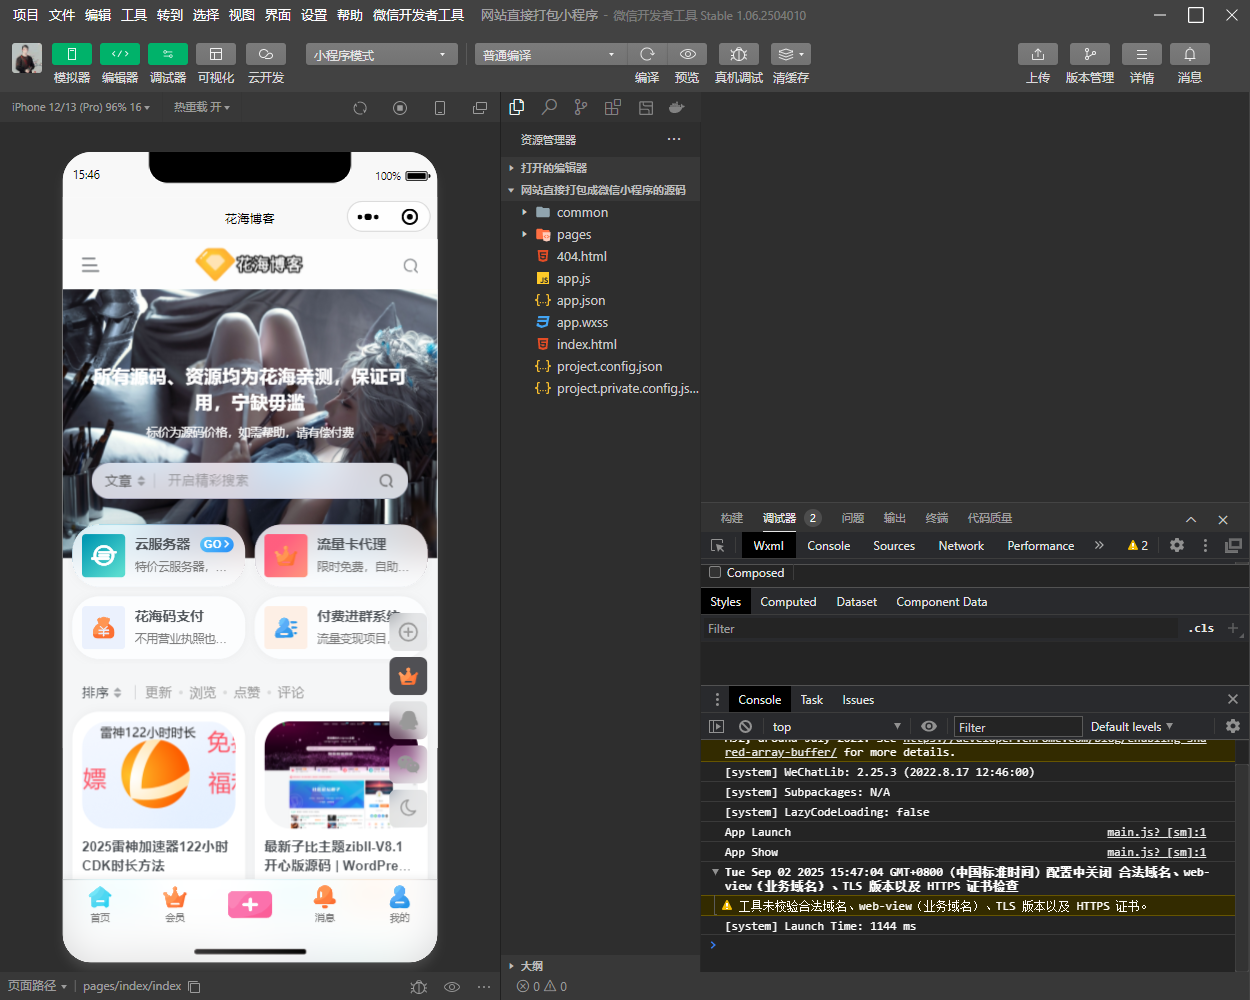Open the search icon in the explorer sidebar

click(x=549, y=107)
